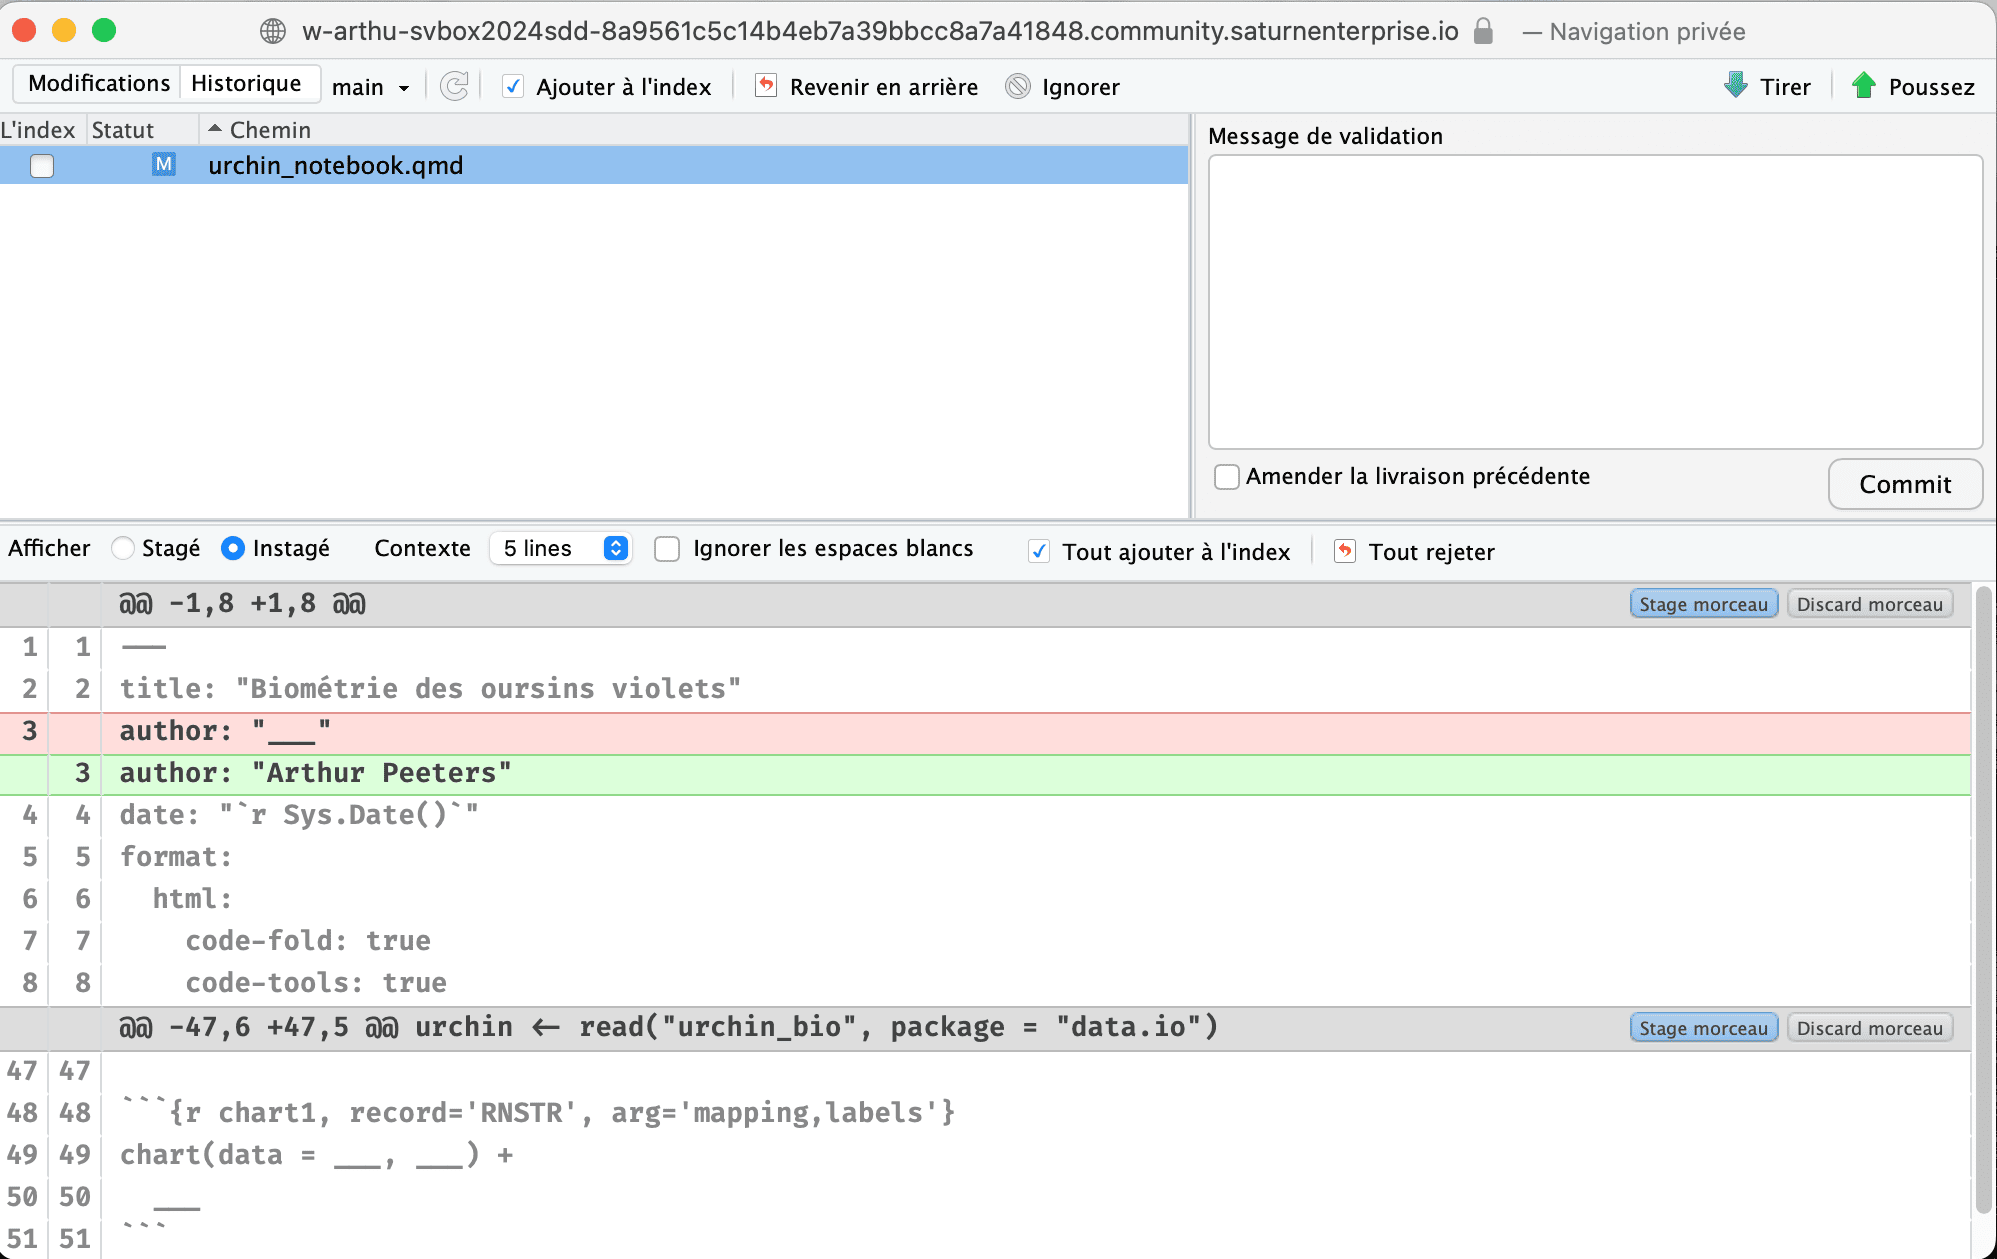The height and width of the screenshot is (1259, 1997).
Task: Switch to the Modifications tab
Action: (99, 83)
